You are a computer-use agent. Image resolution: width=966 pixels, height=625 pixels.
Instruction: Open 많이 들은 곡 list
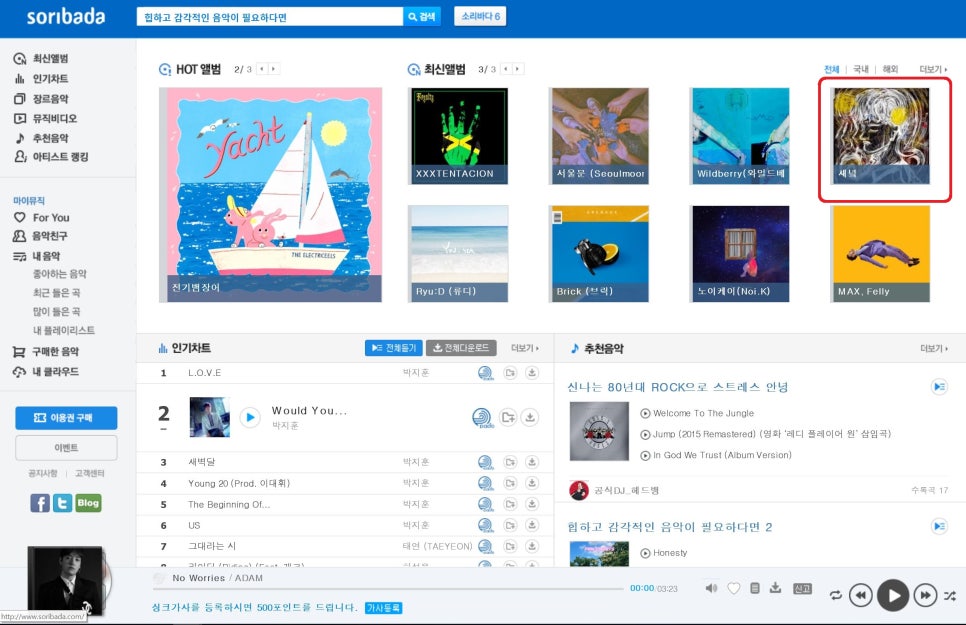click(56, 311)
